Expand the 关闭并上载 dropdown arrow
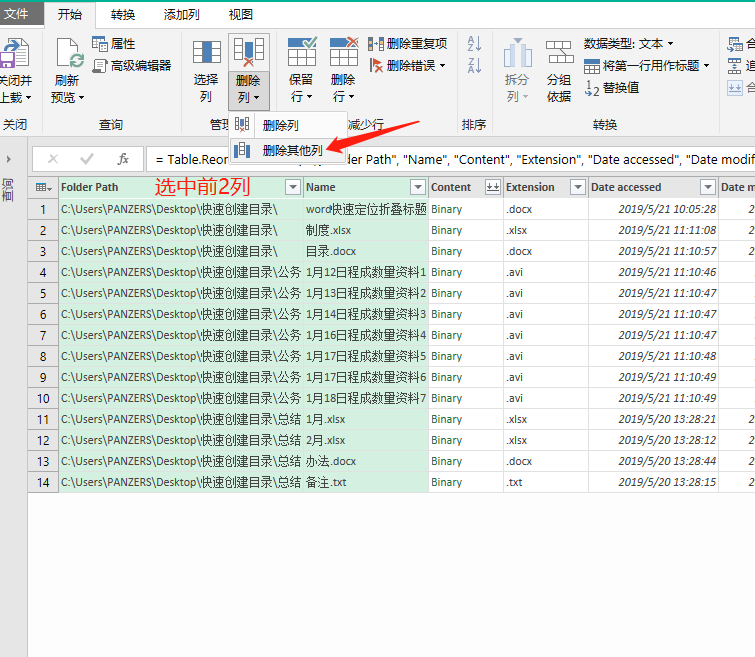Image resolution: width=755 pixels, height=657 pixels. (x=28, y=98)
